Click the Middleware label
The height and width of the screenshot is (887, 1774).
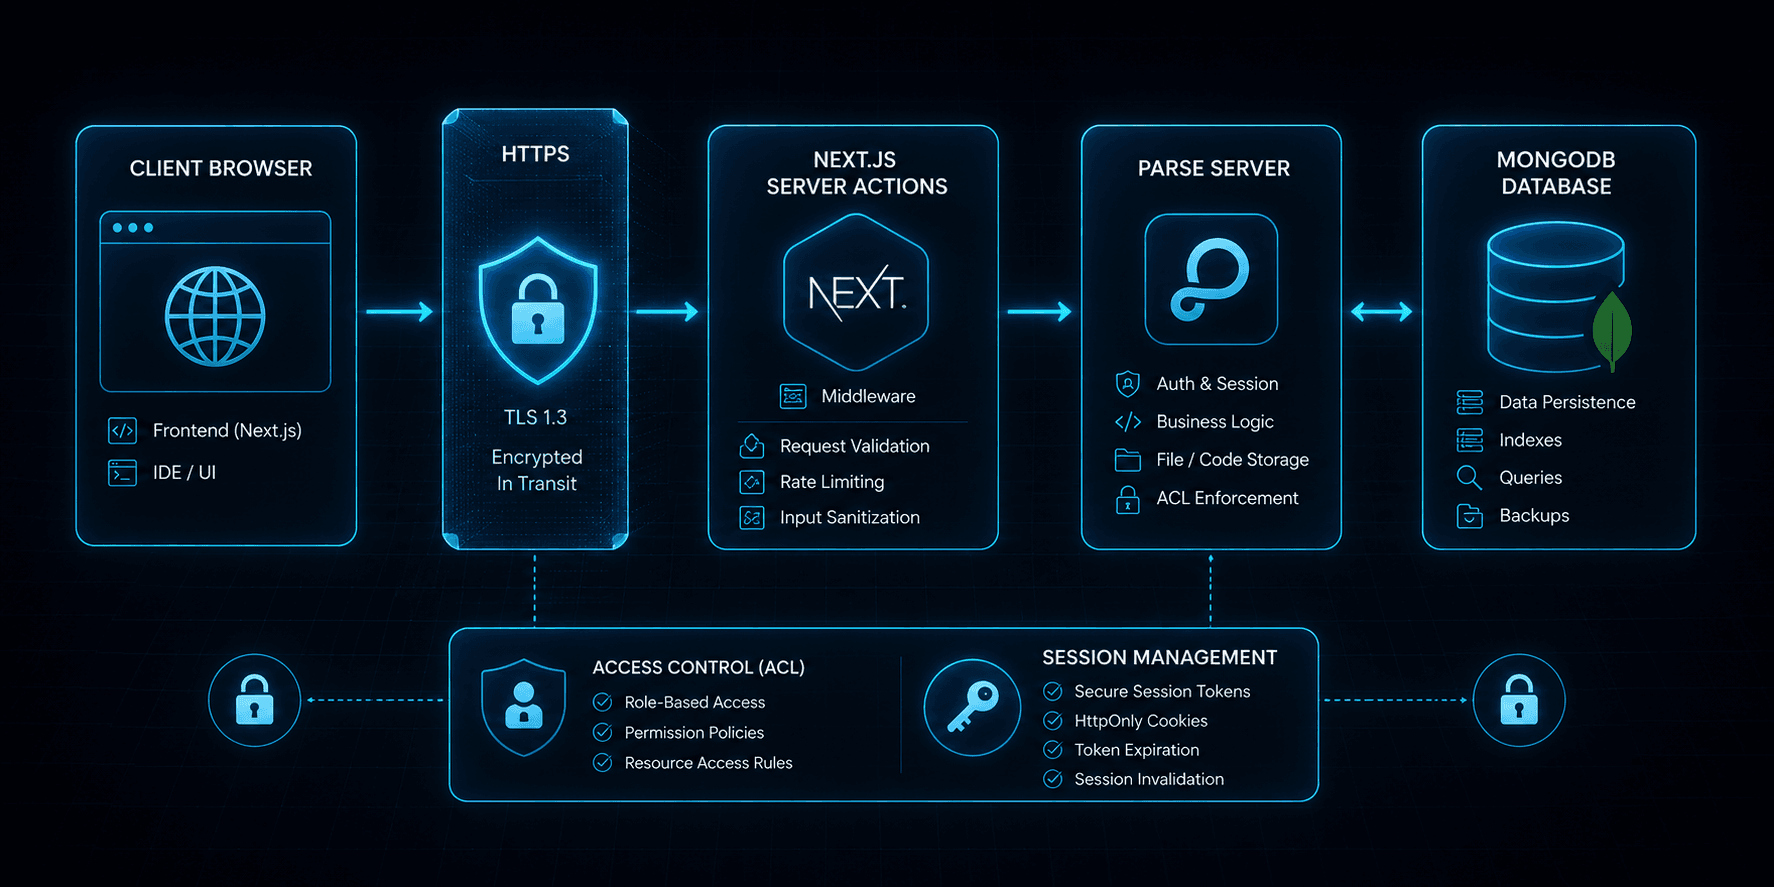pyautogui.click(x=868, y=397)
